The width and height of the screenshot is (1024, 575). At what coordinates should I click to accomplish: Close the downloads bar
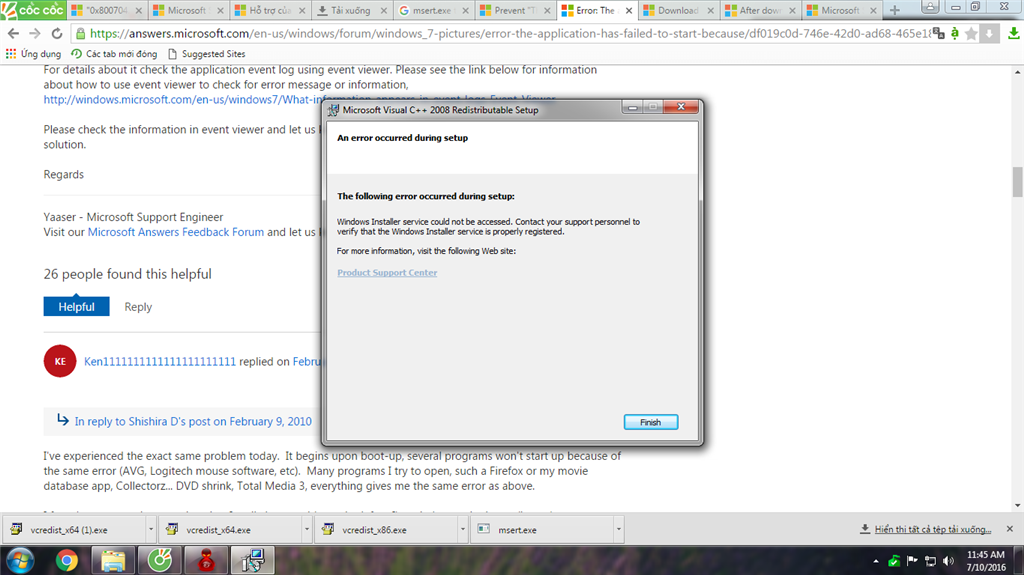1010,529
